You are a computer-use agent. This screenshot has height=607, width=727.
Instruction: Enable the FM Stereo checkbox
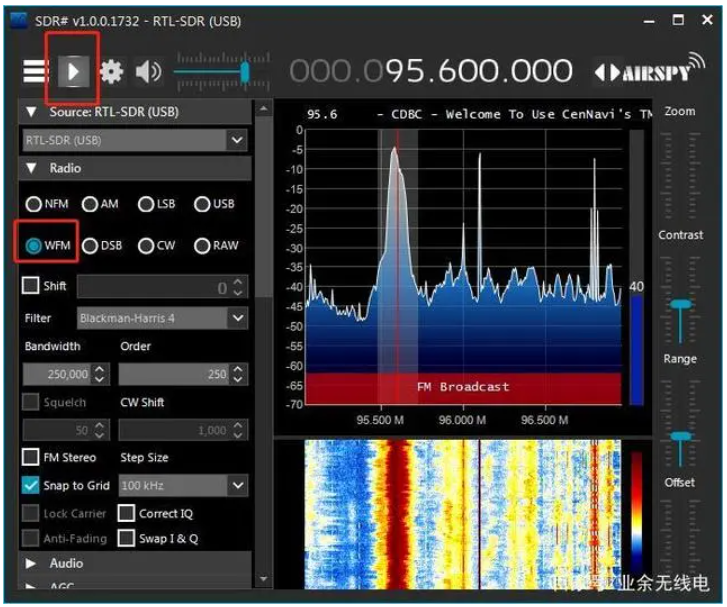[x=31, y=457]
